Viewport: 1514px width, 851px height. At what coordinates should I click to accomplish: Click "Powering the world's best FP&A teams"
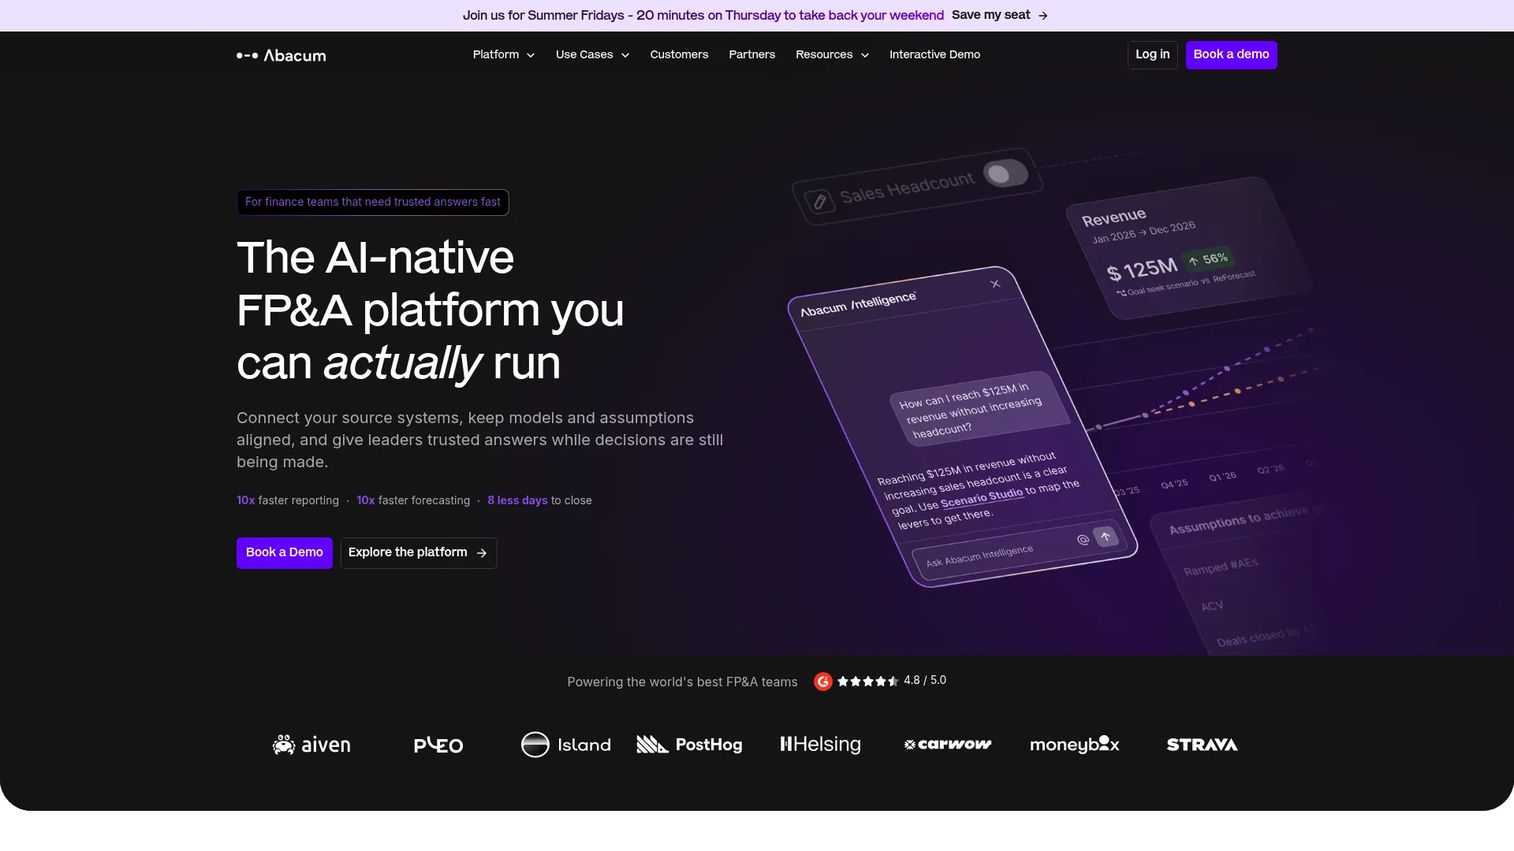click(x=682, y=682)
